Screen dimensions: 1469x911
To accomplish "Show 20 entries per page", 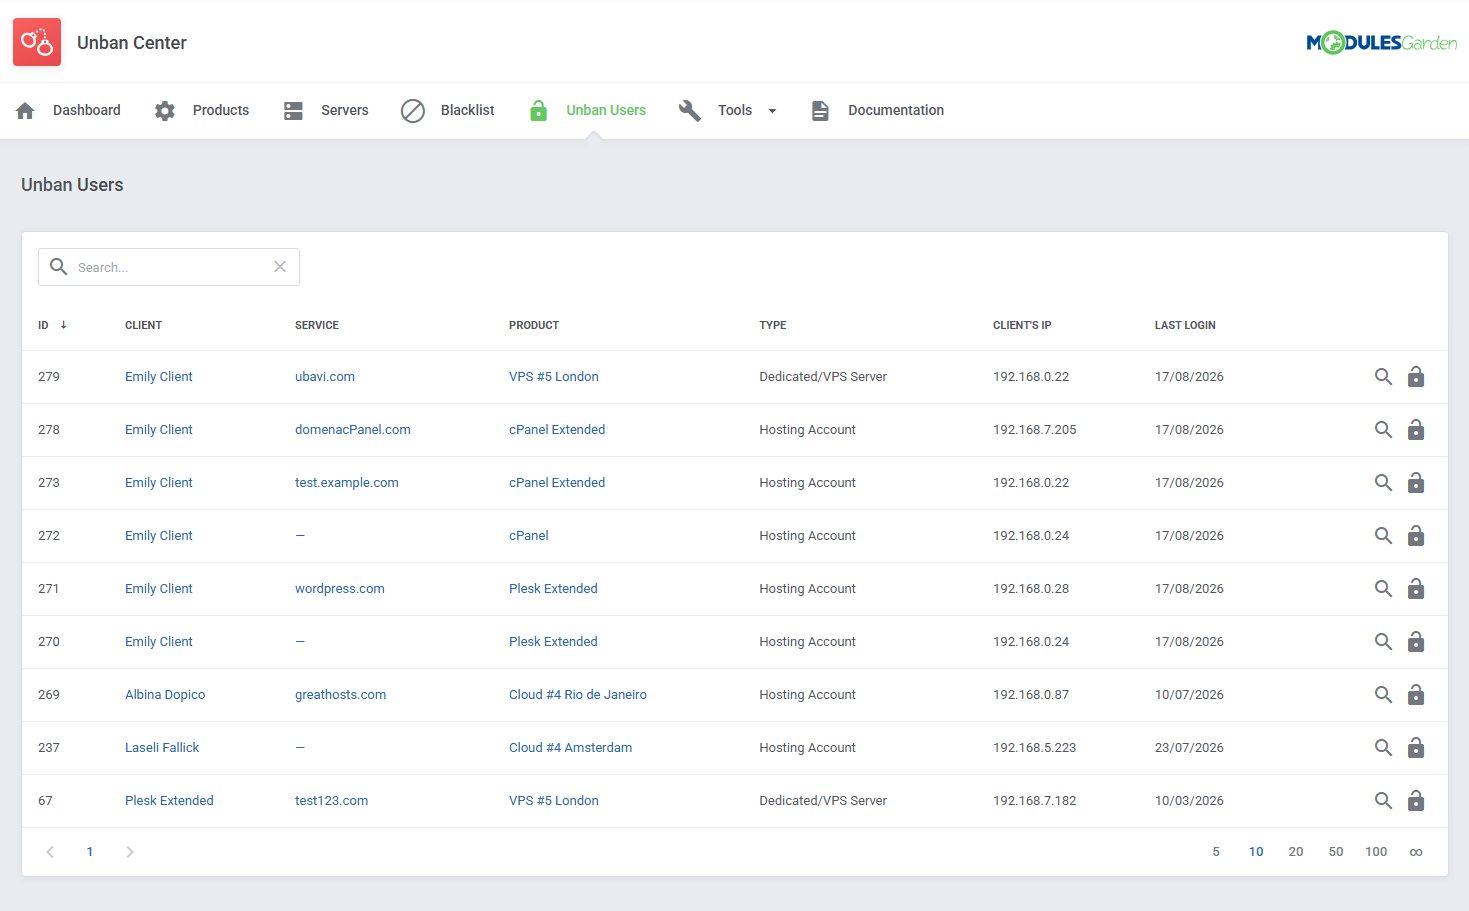I will (x=1296, y=852).
